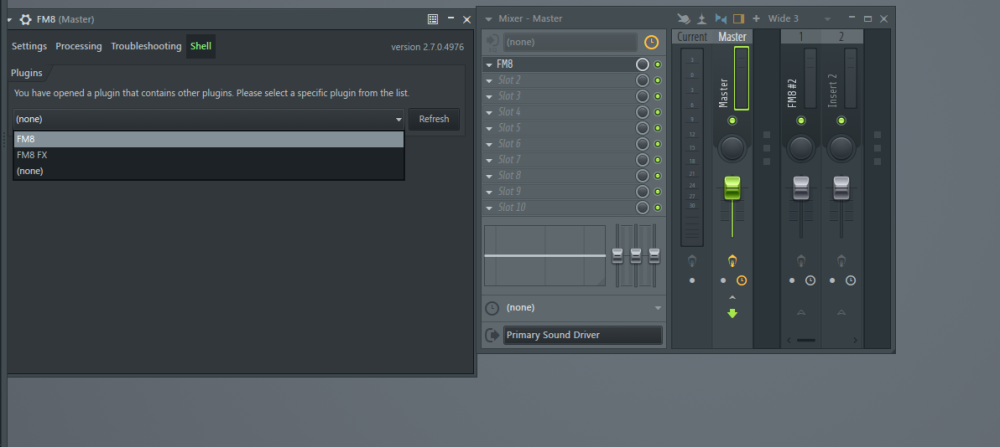This screenshot has width=1000, height=447.
Task: Click the Primary Sound Driver output field
Action: coord(583,335)
